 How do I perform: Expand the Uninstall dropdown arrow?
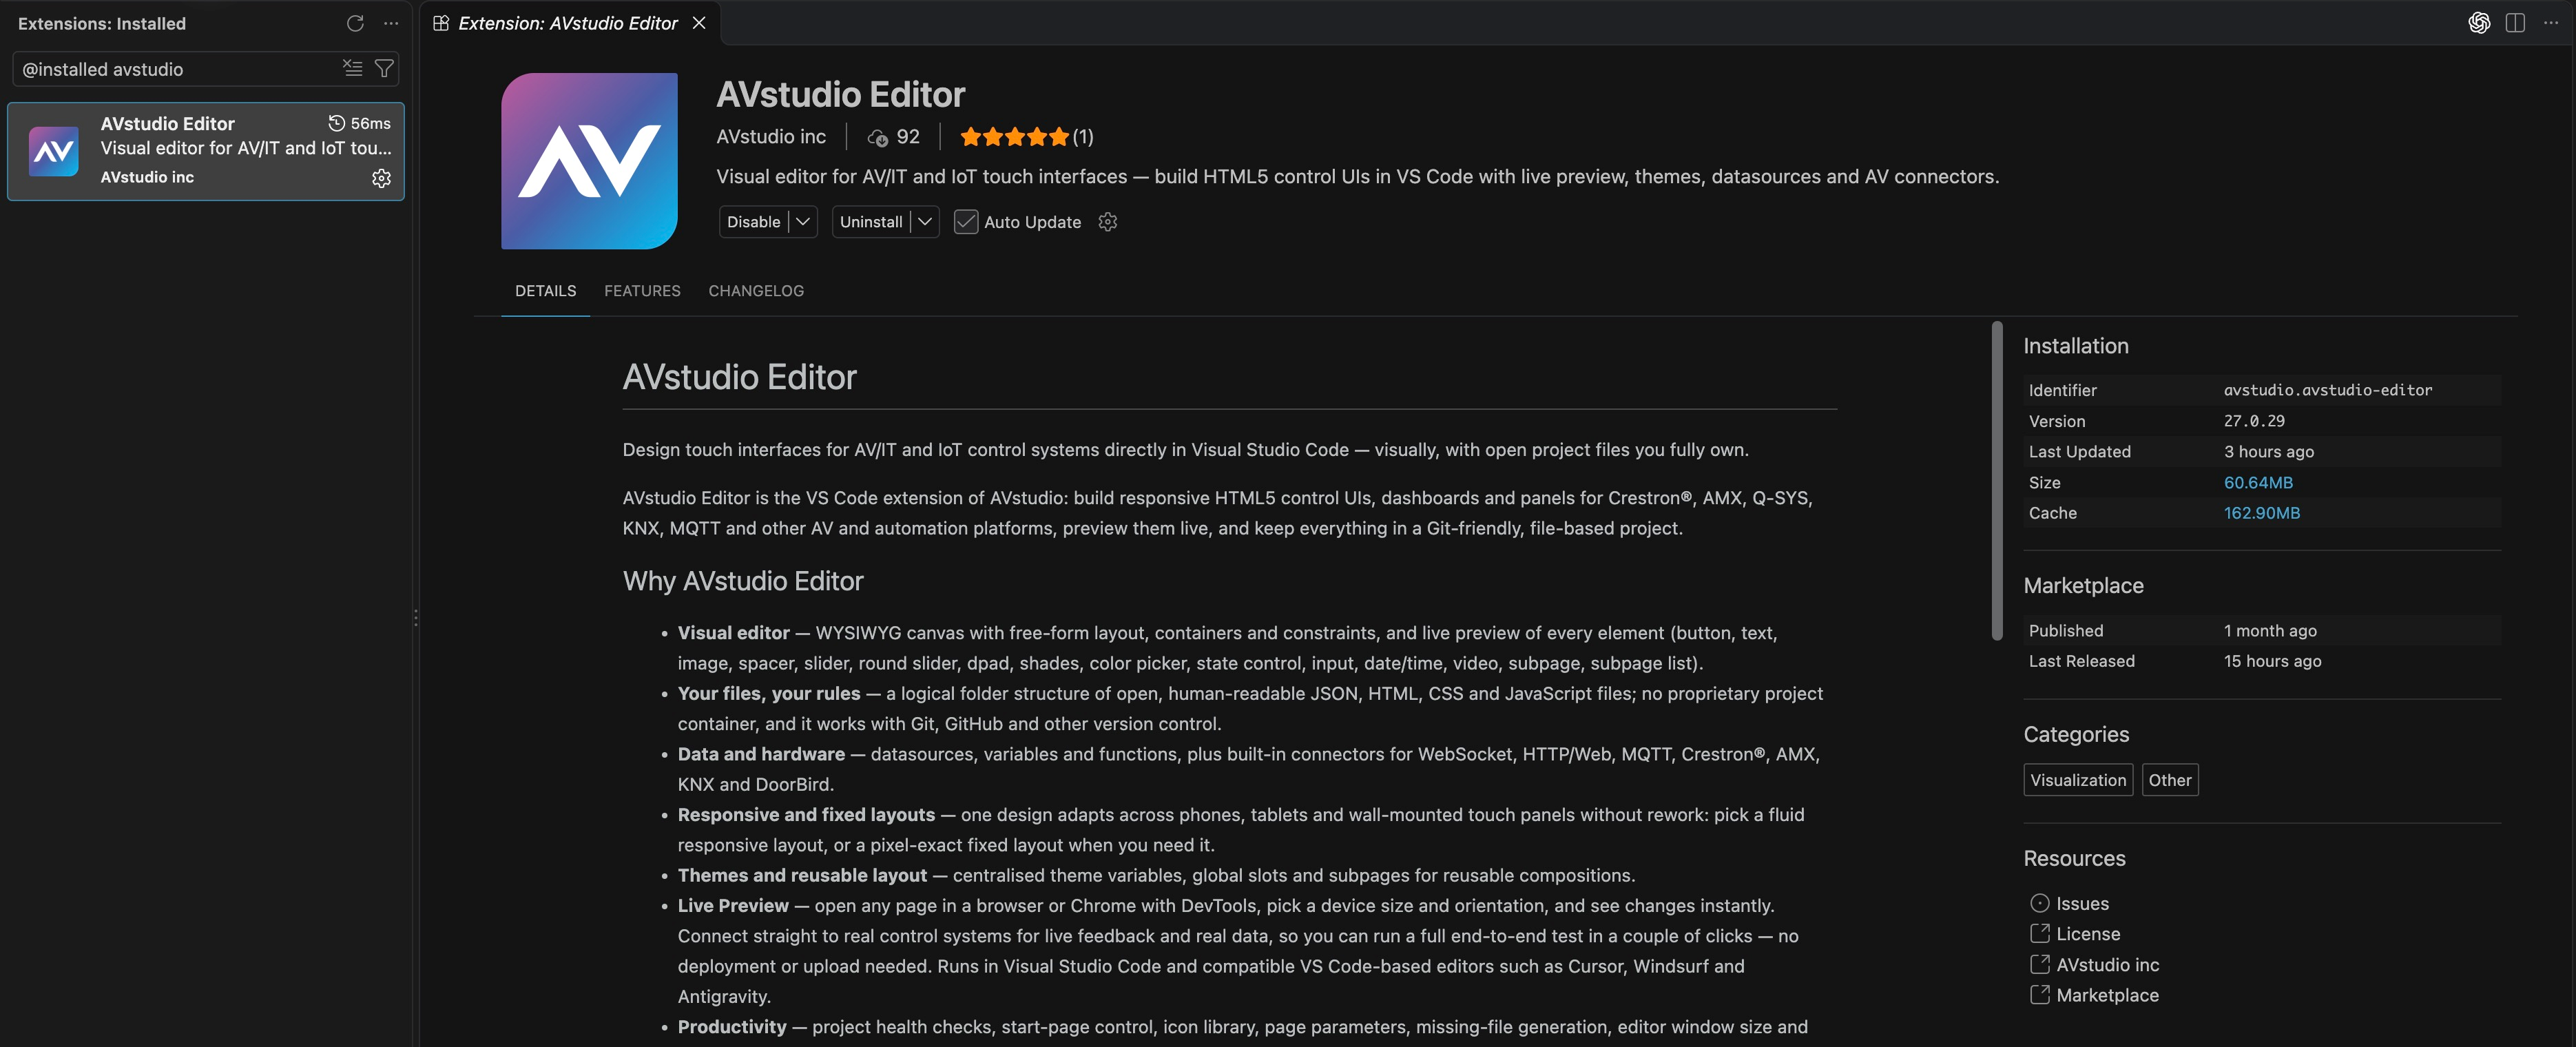click(x=925, y=222)
